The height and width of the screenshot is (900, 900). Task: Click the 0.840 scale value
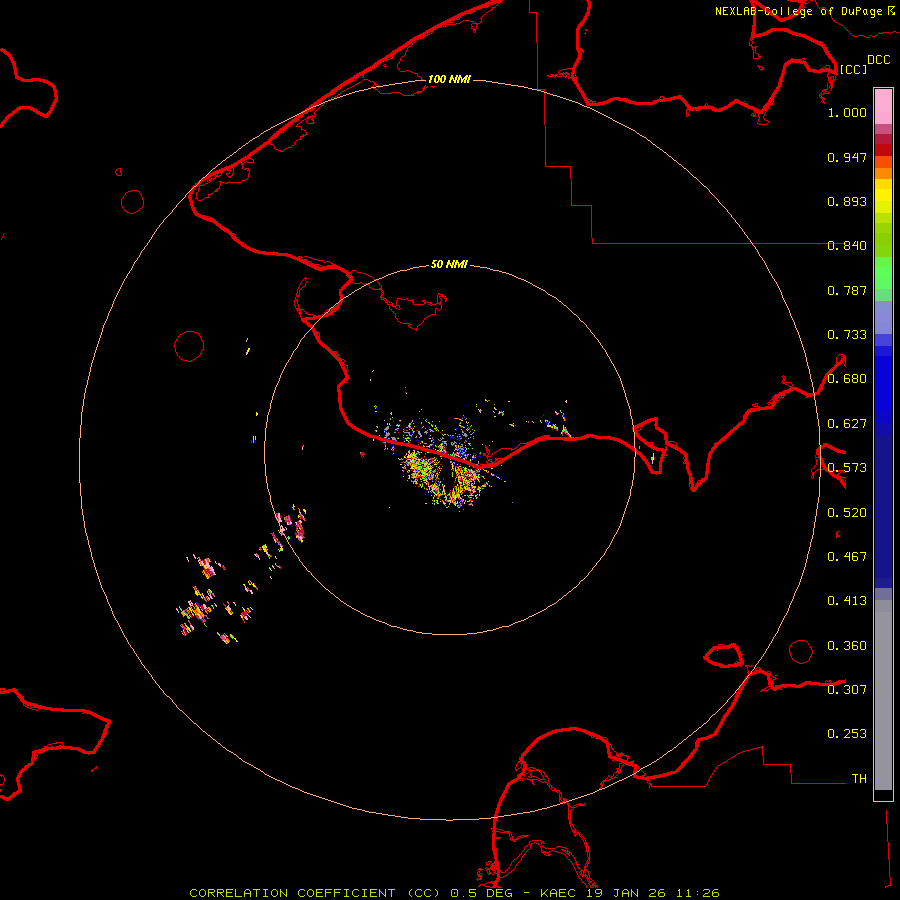847,246
